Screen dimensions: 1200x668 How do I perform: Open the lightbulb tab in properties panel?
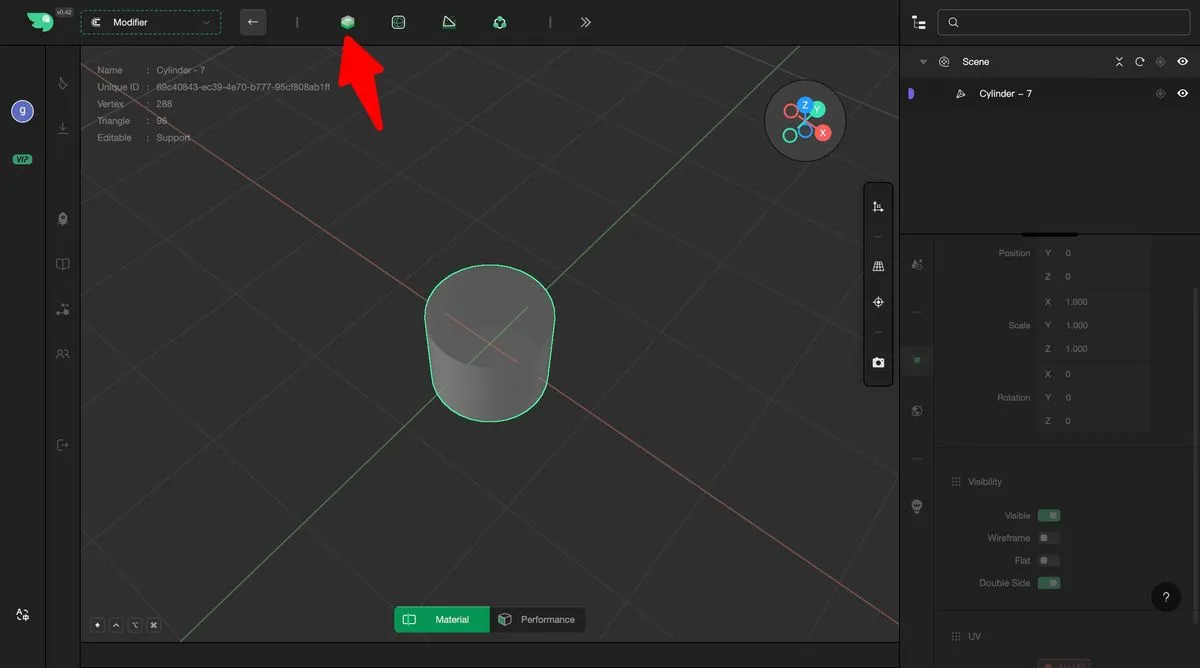[916, 506]
